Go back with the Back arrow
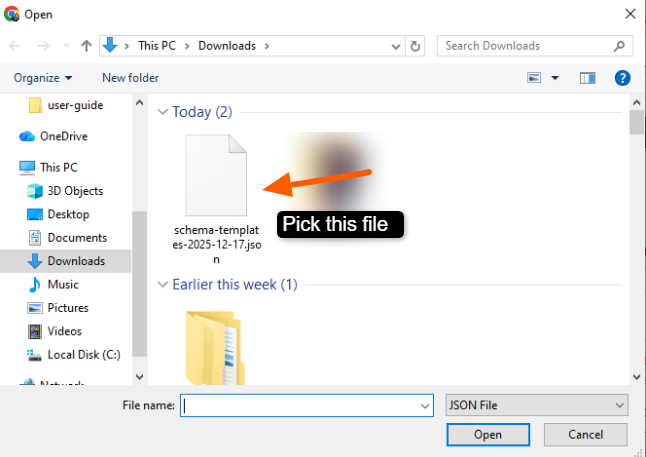Screen dimensions: 646x457 click(15, 46)
